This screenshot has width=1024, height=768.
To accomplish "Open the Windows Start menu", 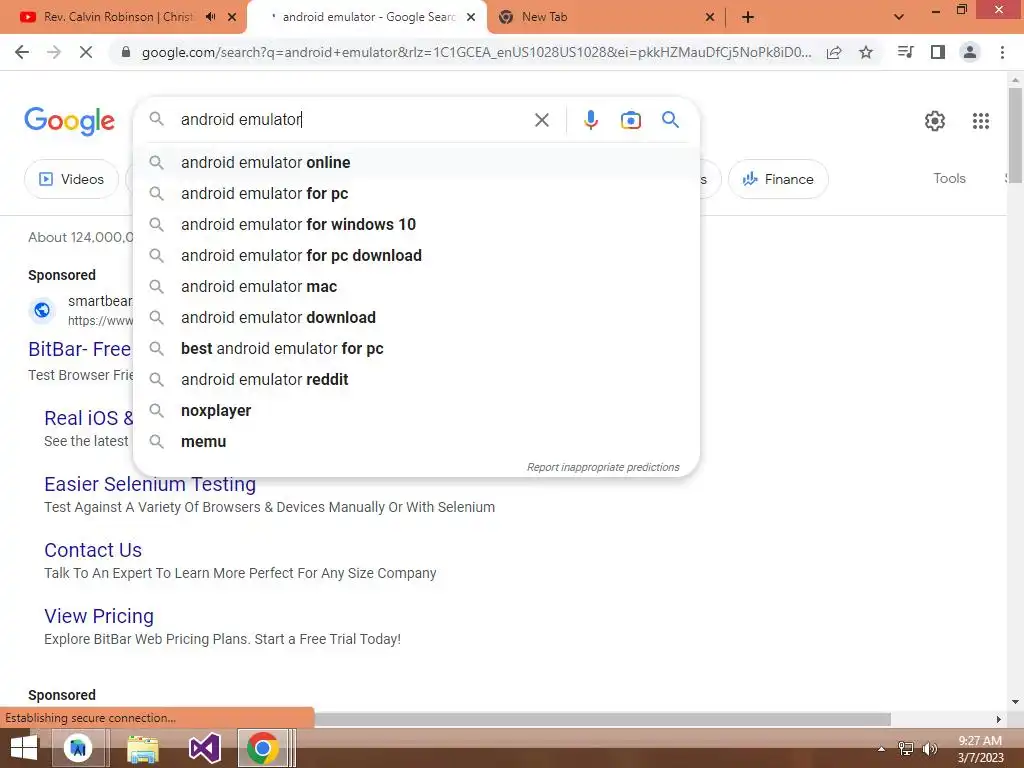I will pos(24,748).
